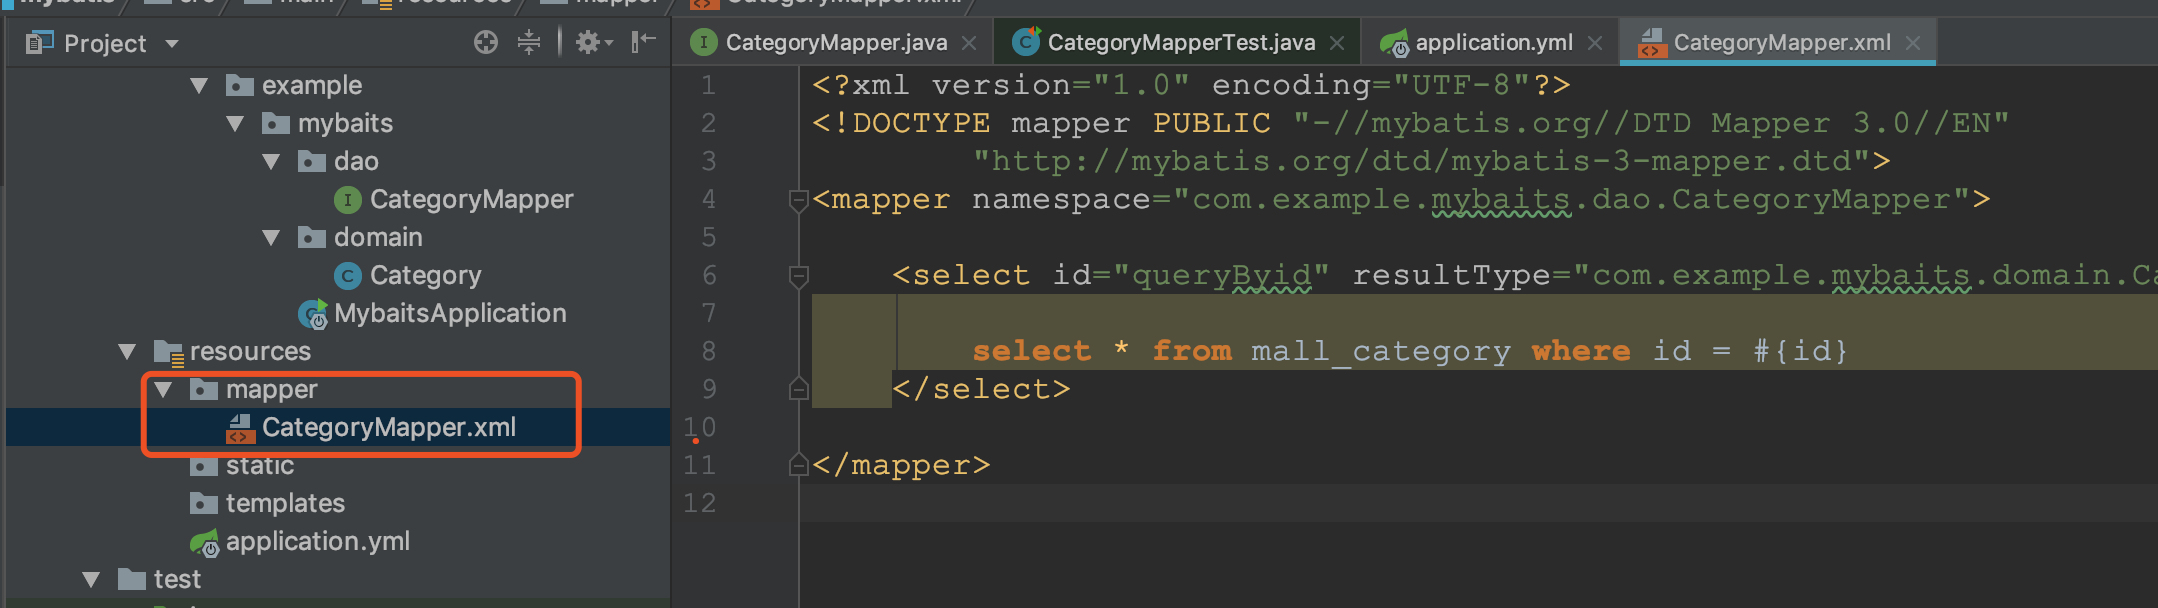2158x608 pixels.
Task: Collapse the mapper folder
Action: coord(163,390)
